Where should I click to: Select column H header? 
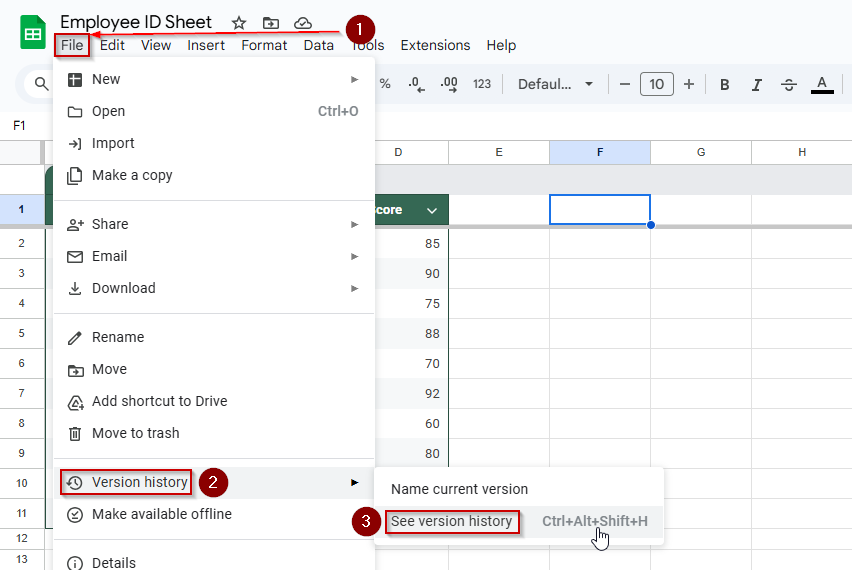pyautogui.click(x=802, y=153)
